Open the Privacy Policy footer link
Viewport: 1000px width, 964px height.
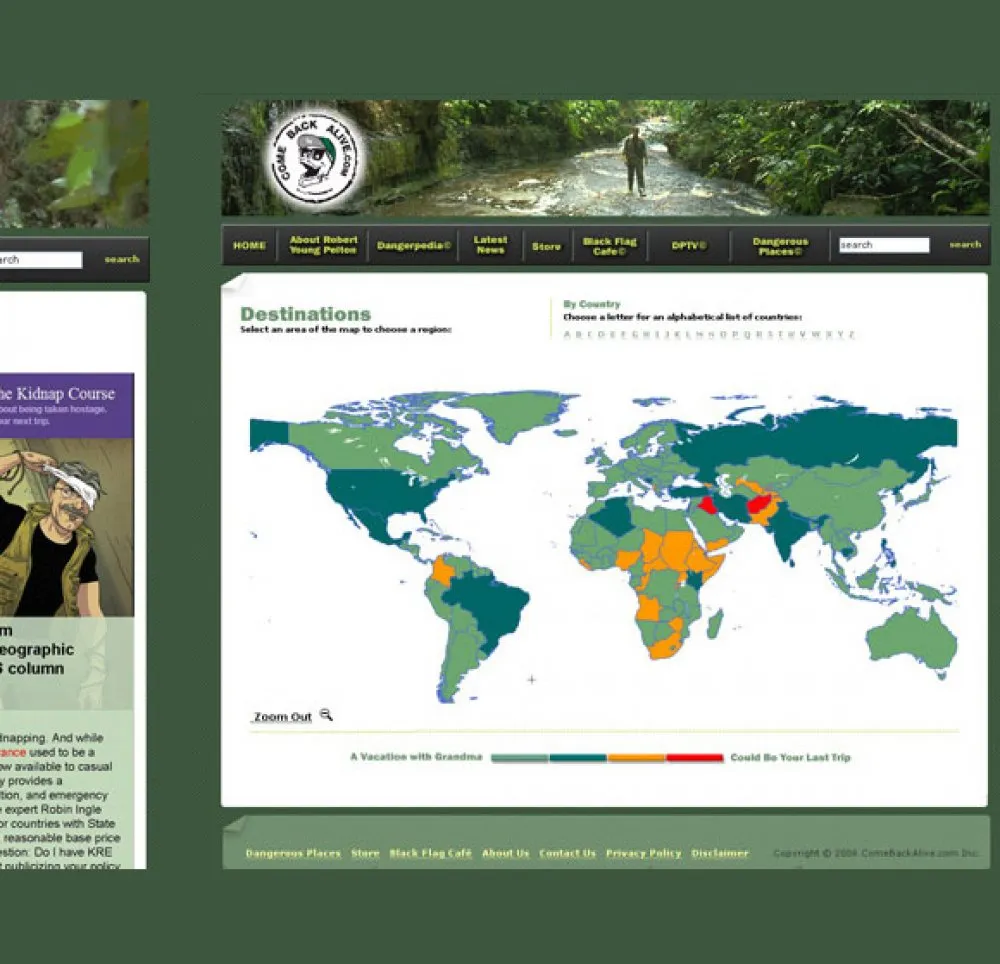643,853
